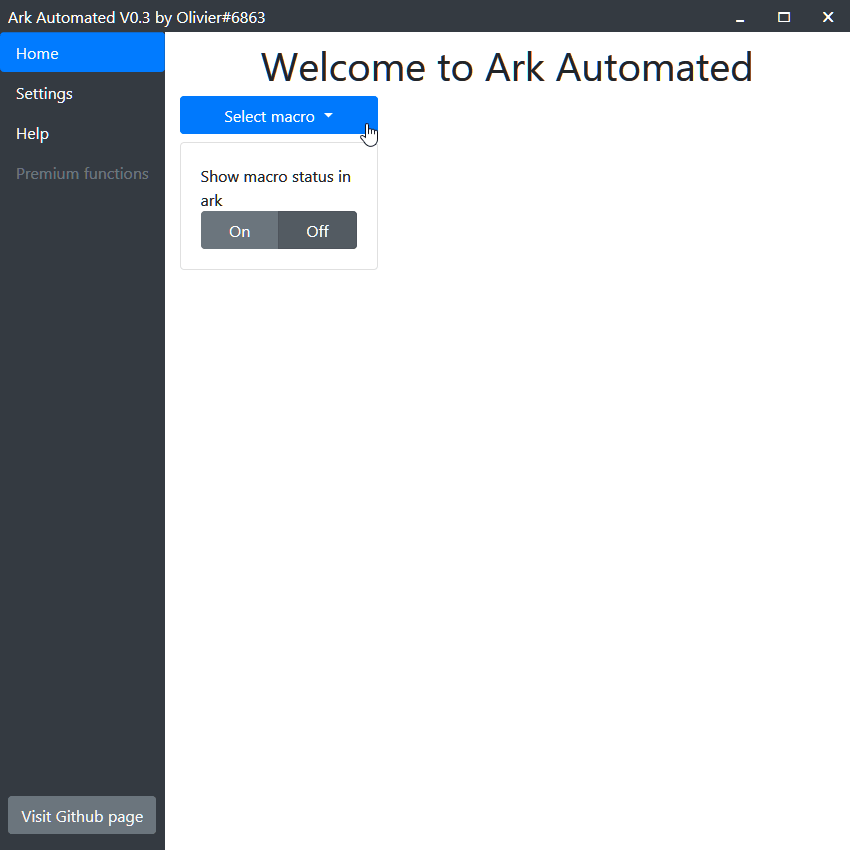Click the Visit Github page button

click(82, 815)
